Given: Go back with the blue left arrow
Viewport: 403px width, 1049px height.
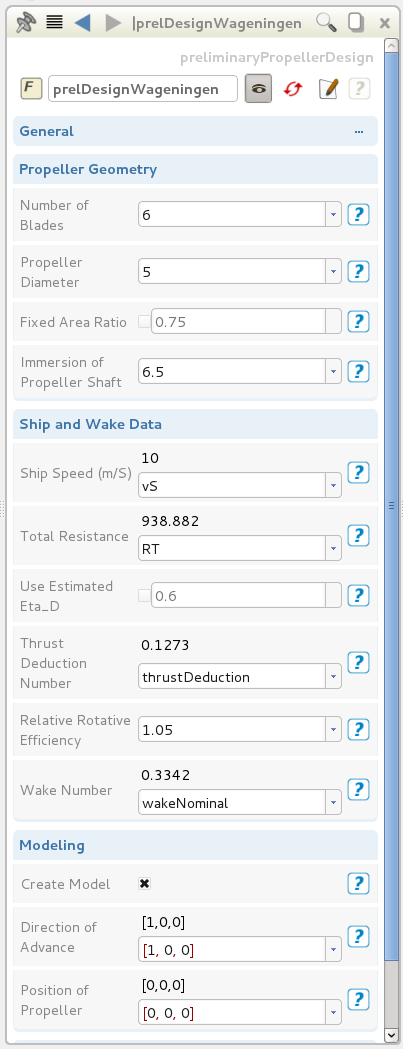Looking at the screenshot, I should 82,23.
